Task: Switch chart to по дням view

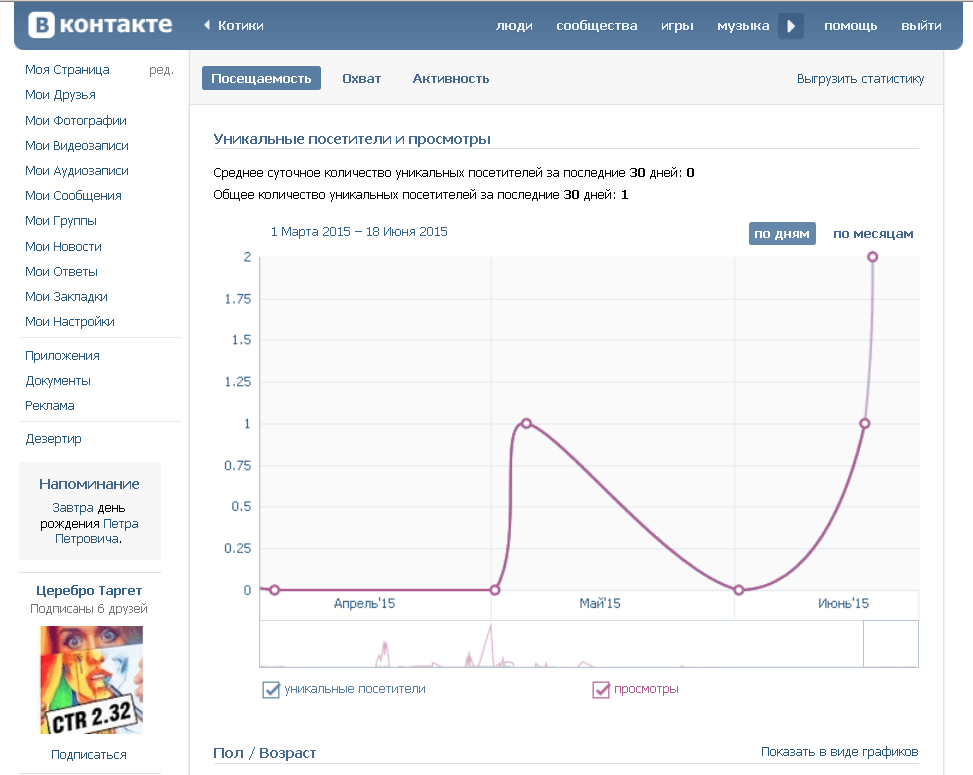Action: tap(782, 233)
